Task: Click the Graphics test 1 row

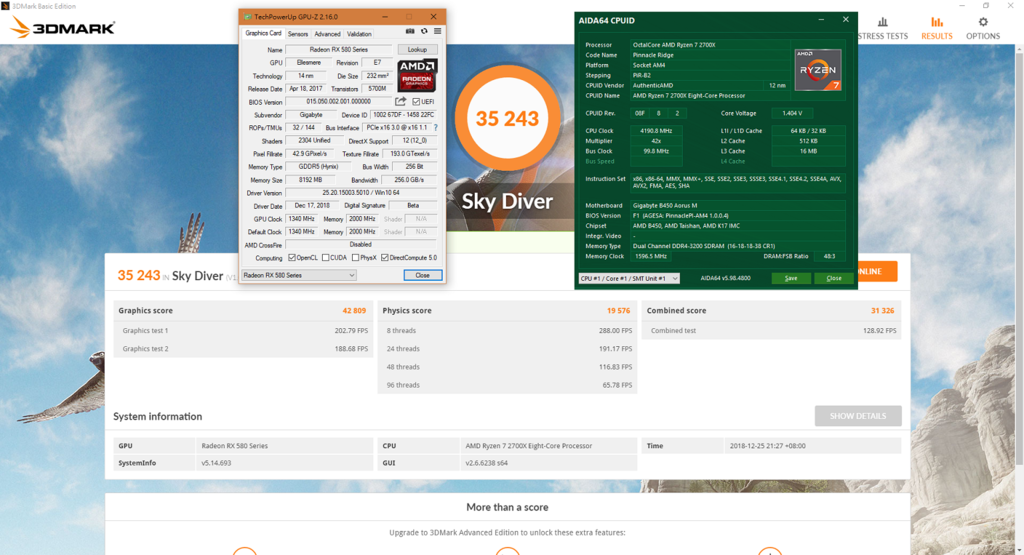Action: point(244,330)
